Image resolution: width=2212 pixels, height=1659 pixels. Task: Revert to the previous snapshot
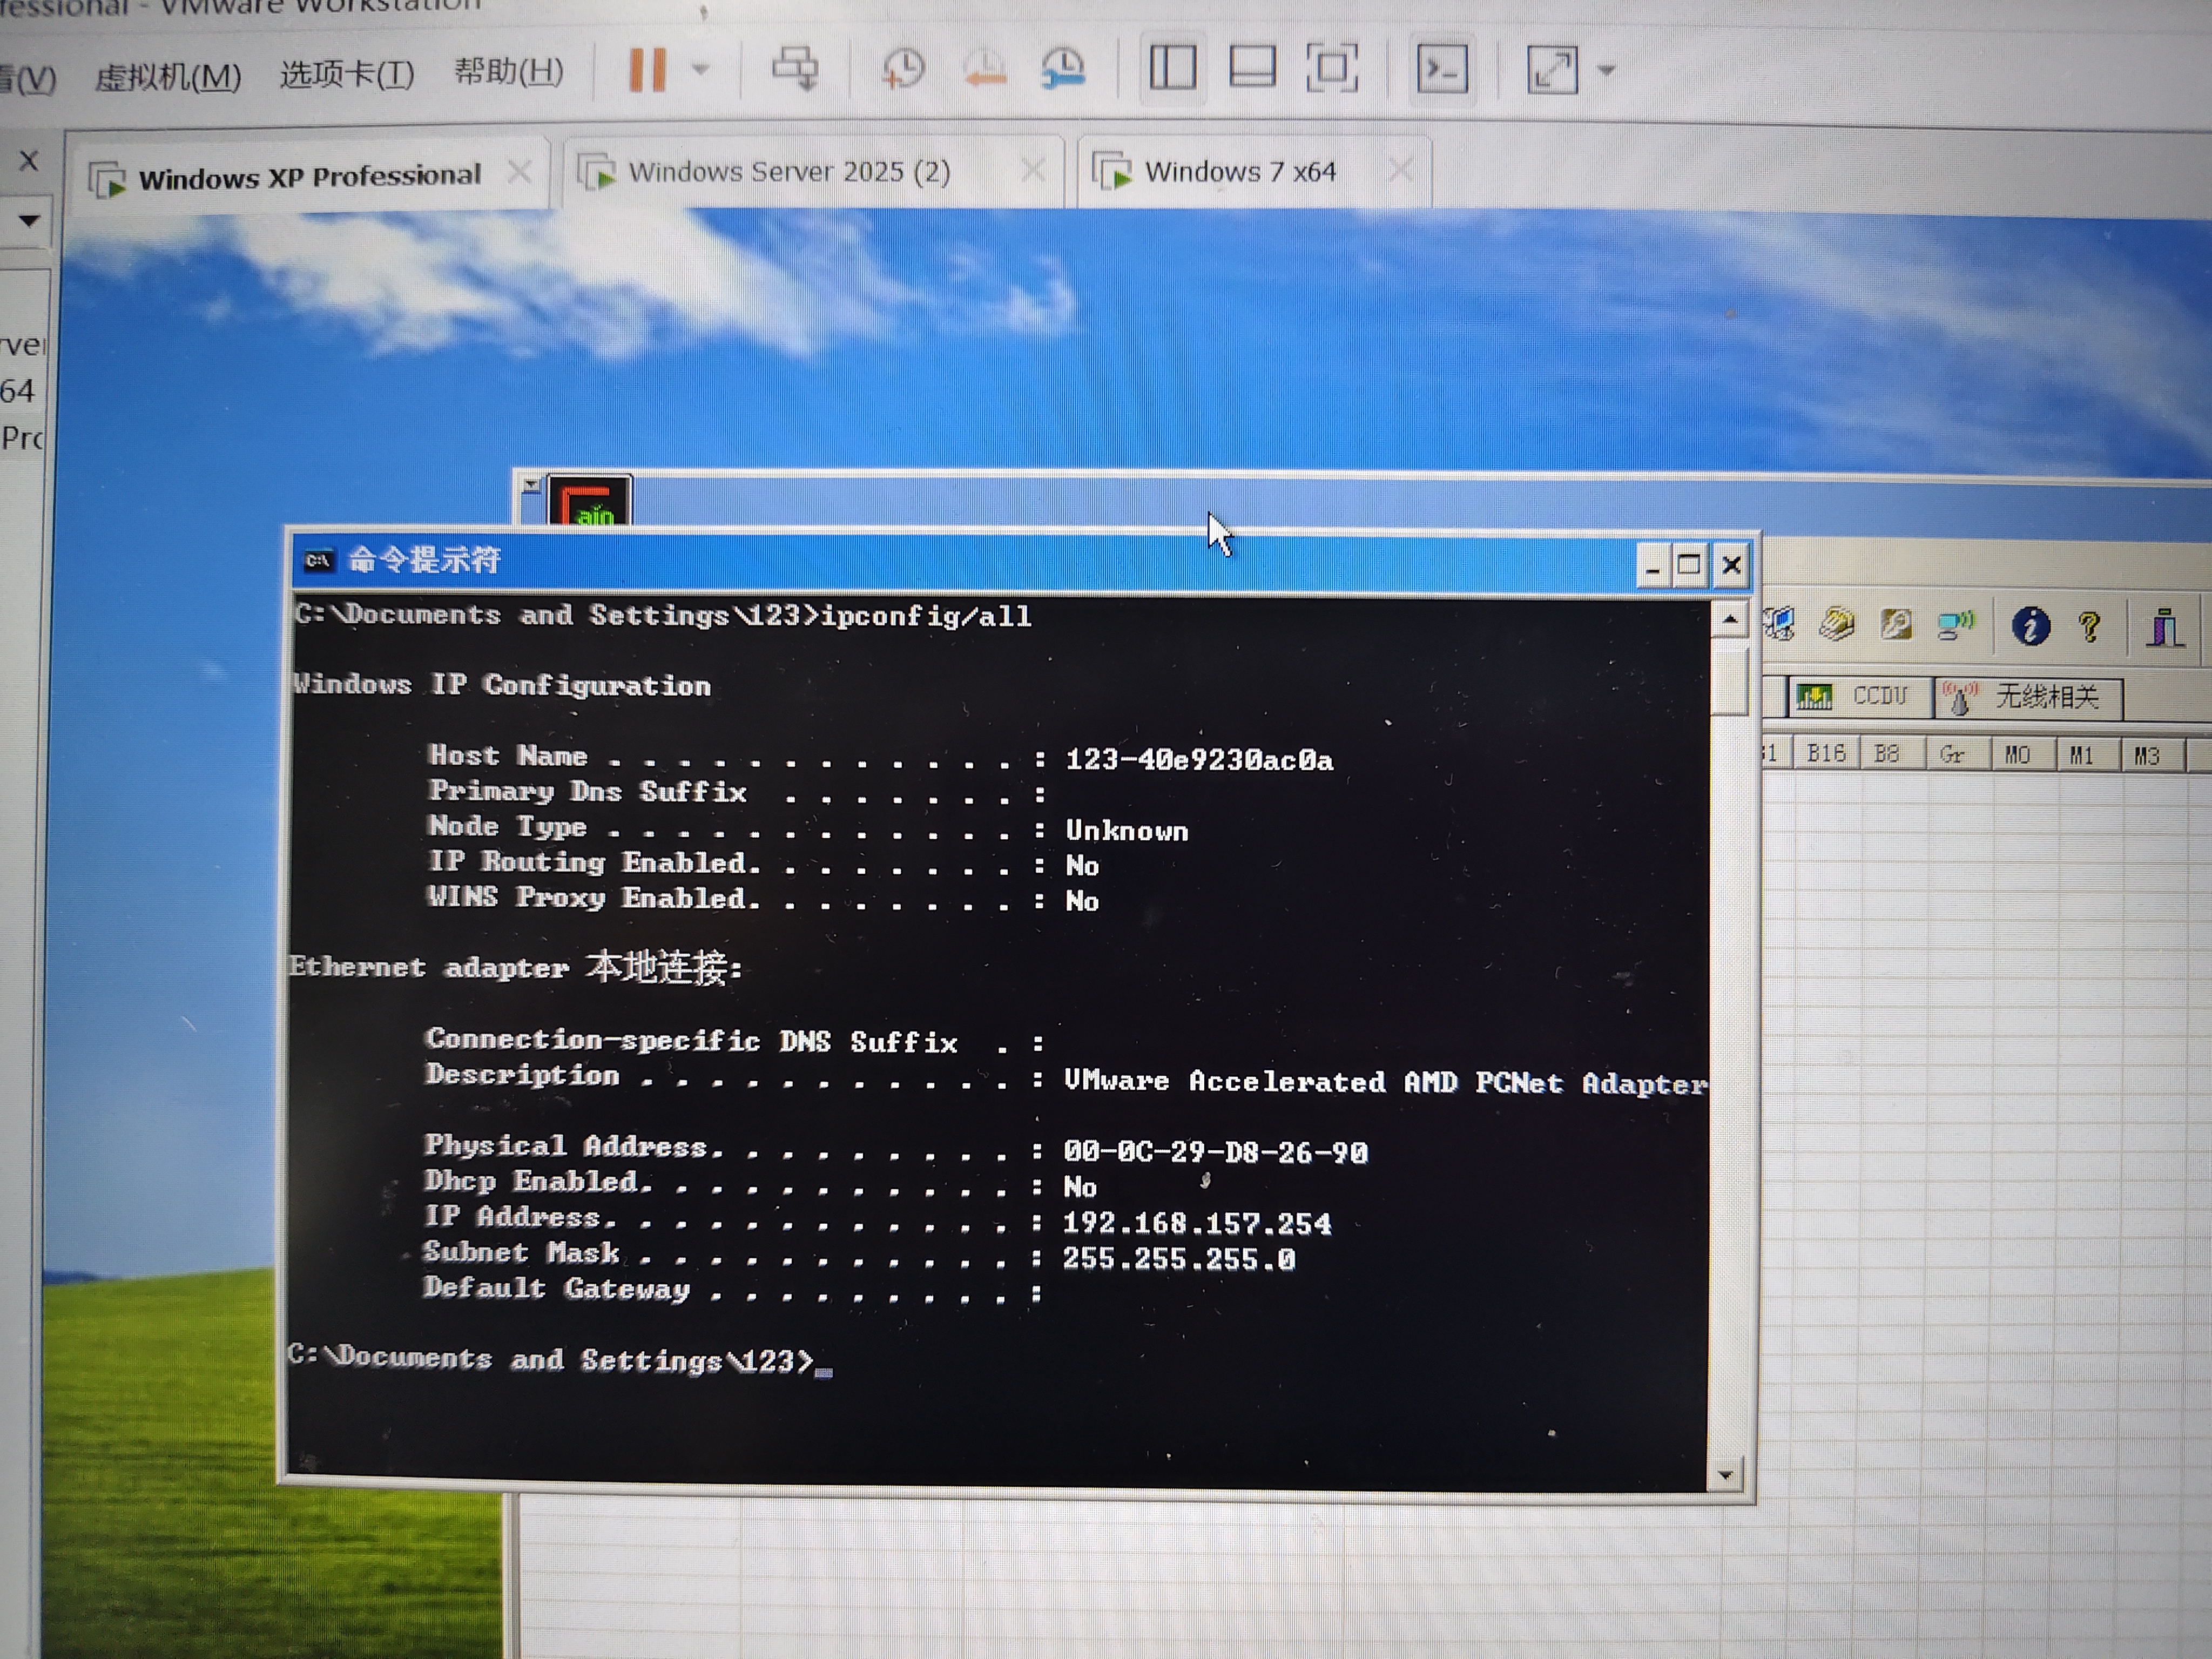pyautogui.click(x=984, y=69)
